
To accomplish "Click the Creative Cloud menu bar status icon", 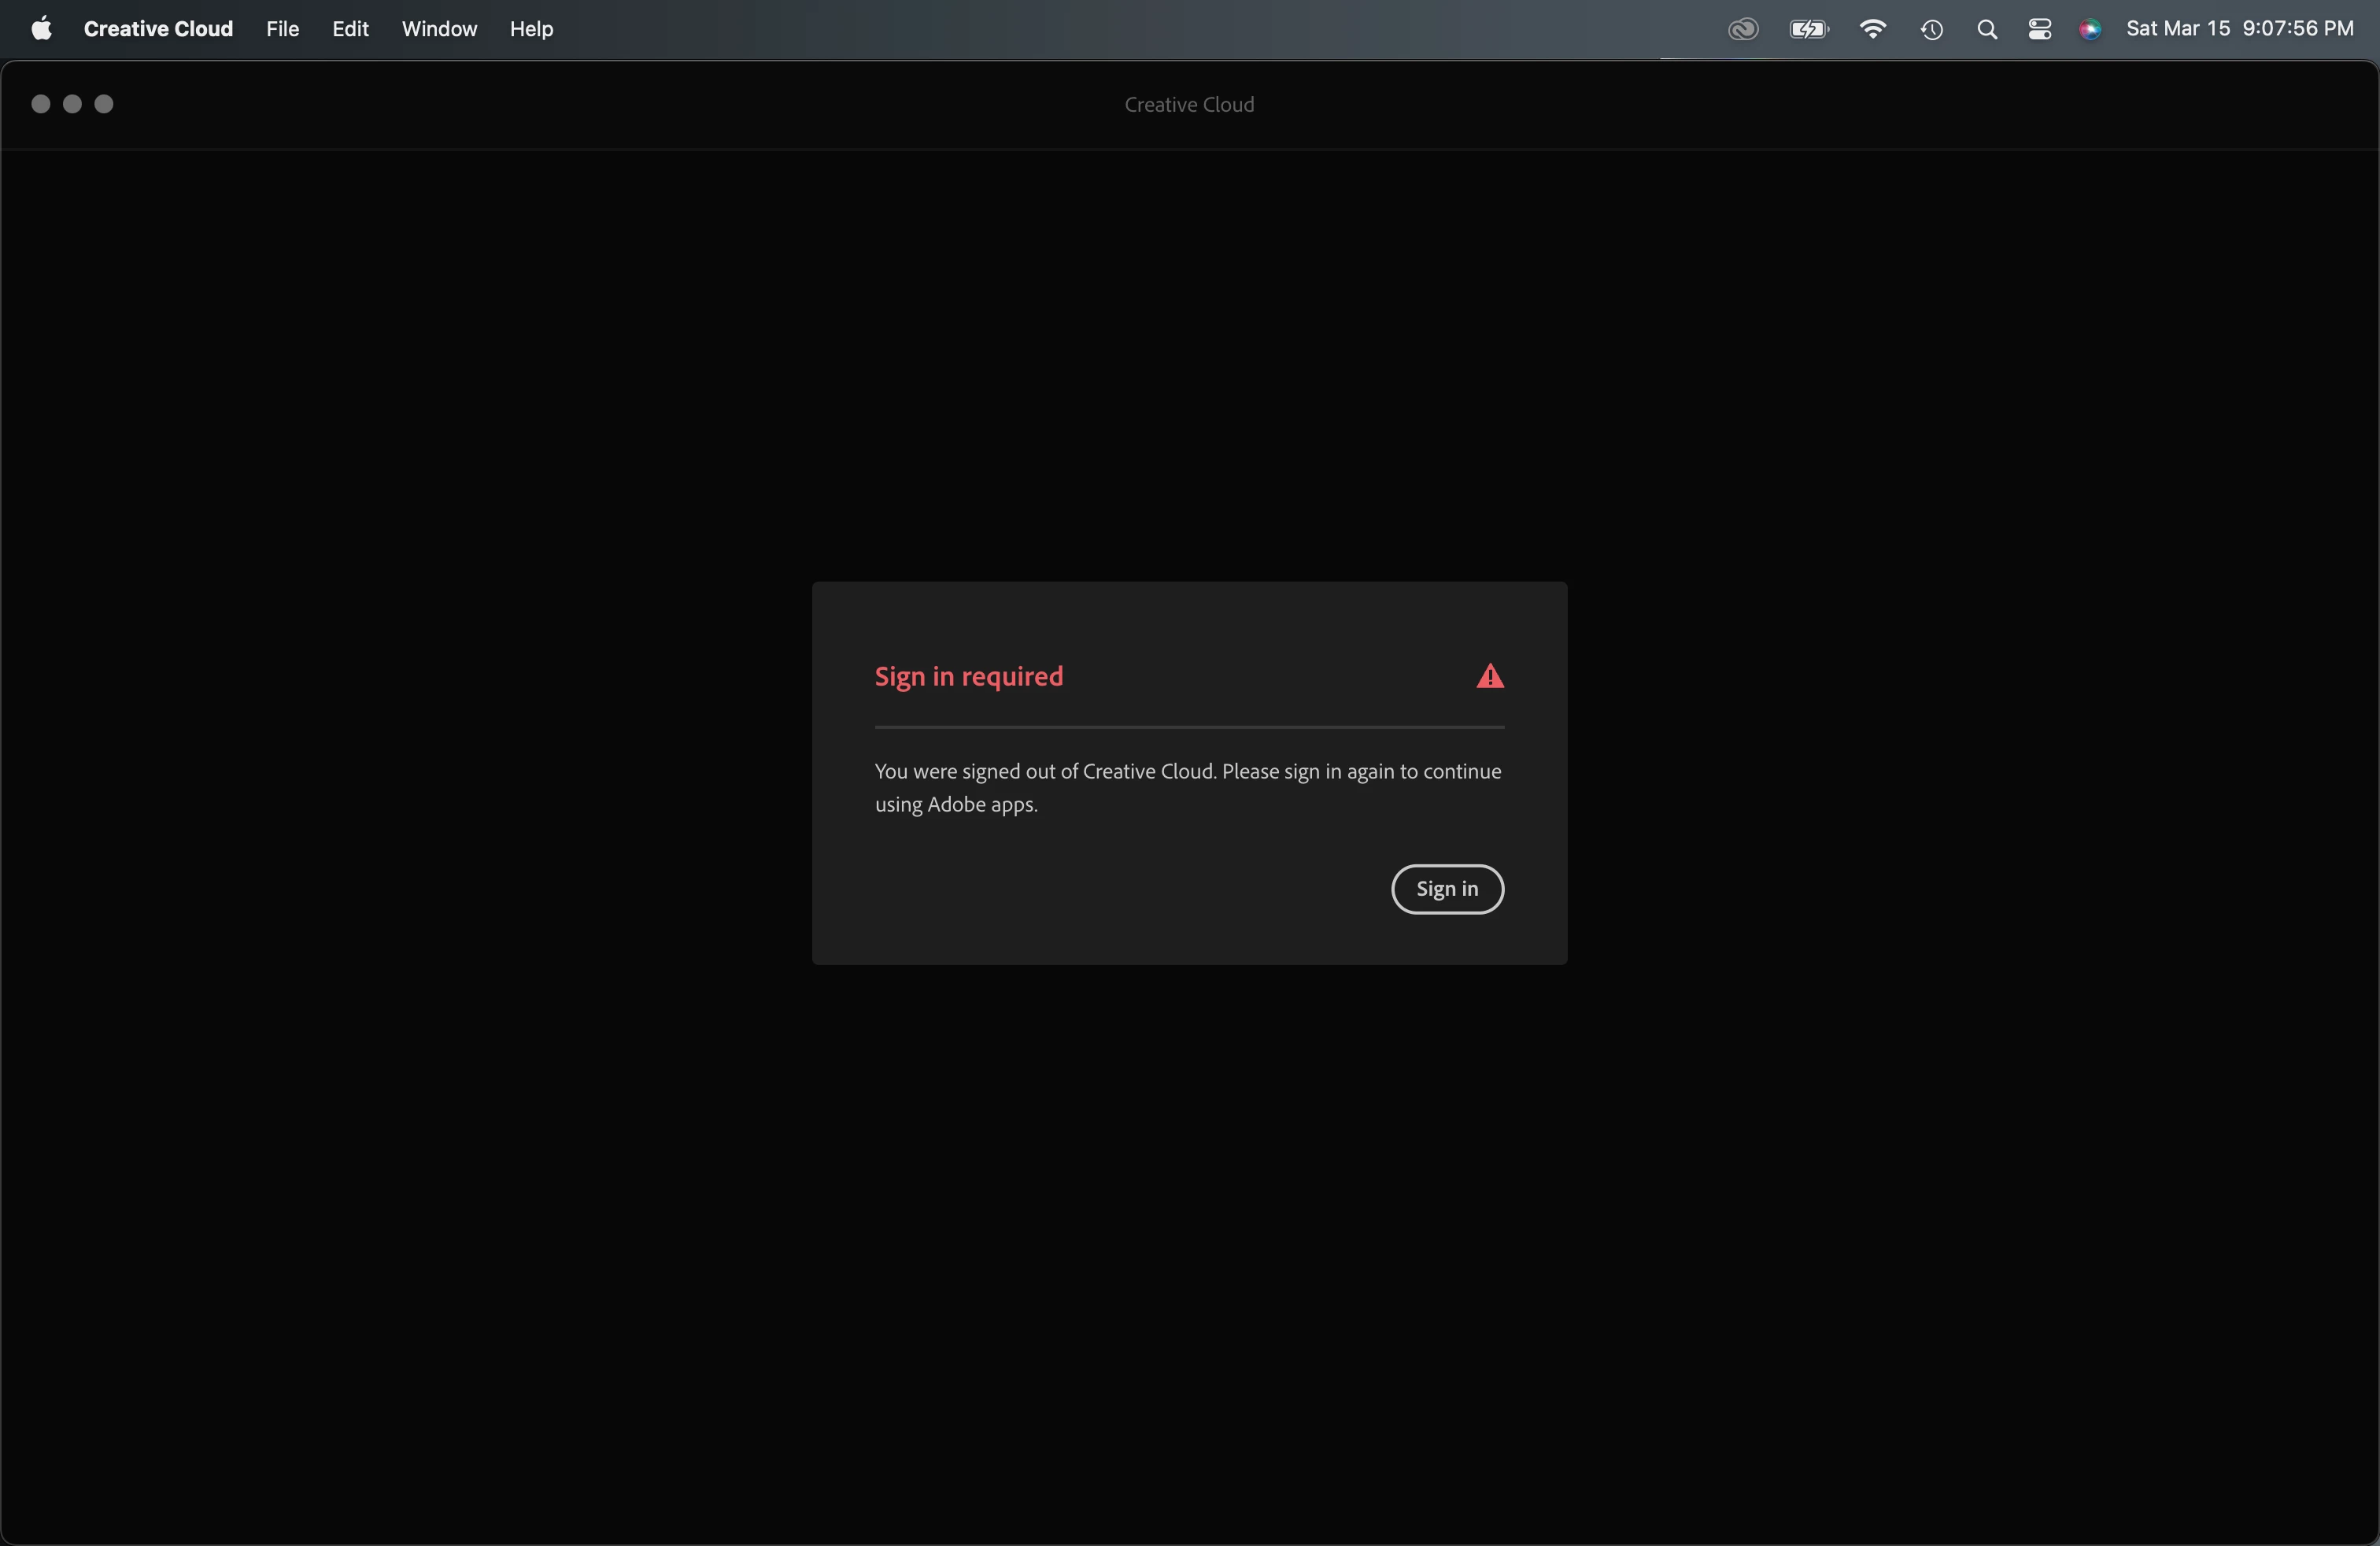I will point(1743,29).
